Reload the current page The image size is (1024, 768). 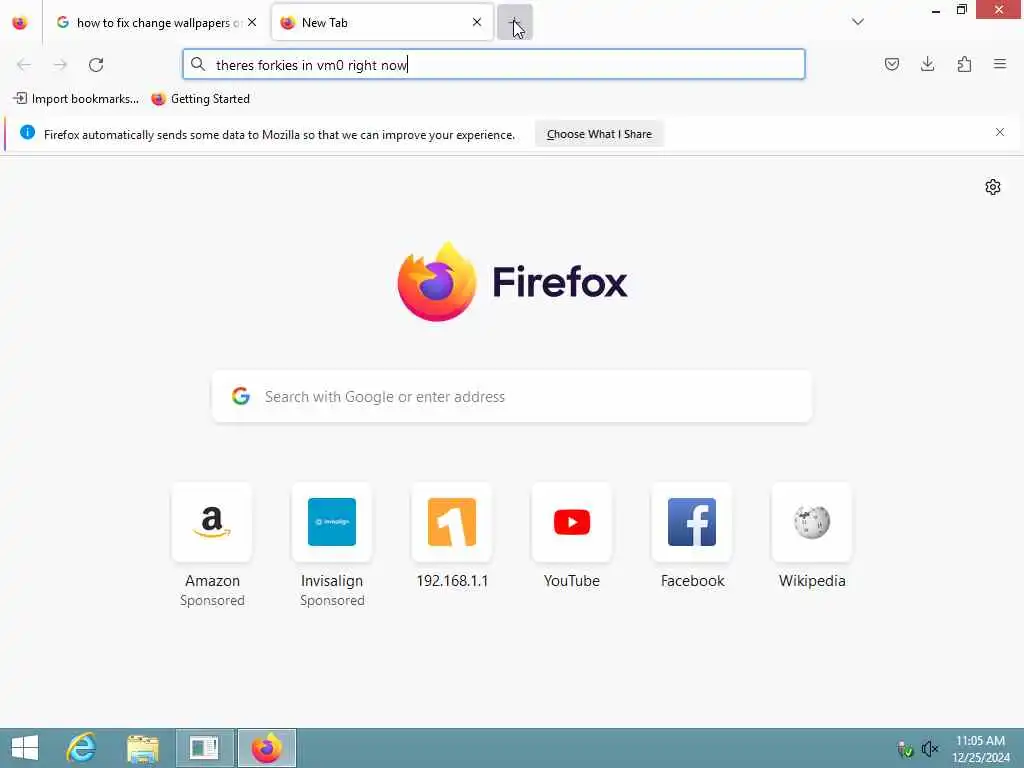pos(96,64)
